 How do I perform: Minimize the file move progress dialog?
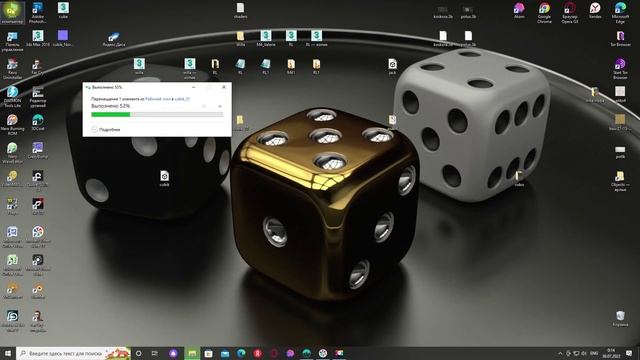click(x=194, y=87)
